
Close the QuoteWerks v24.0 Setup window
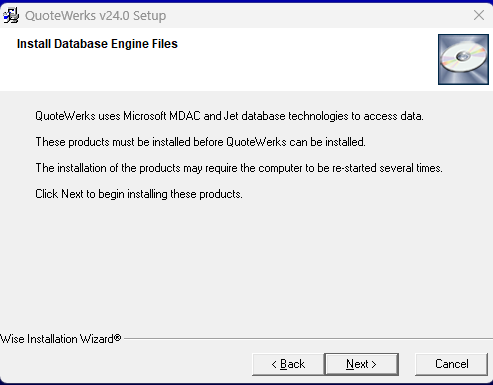point(479,15)
